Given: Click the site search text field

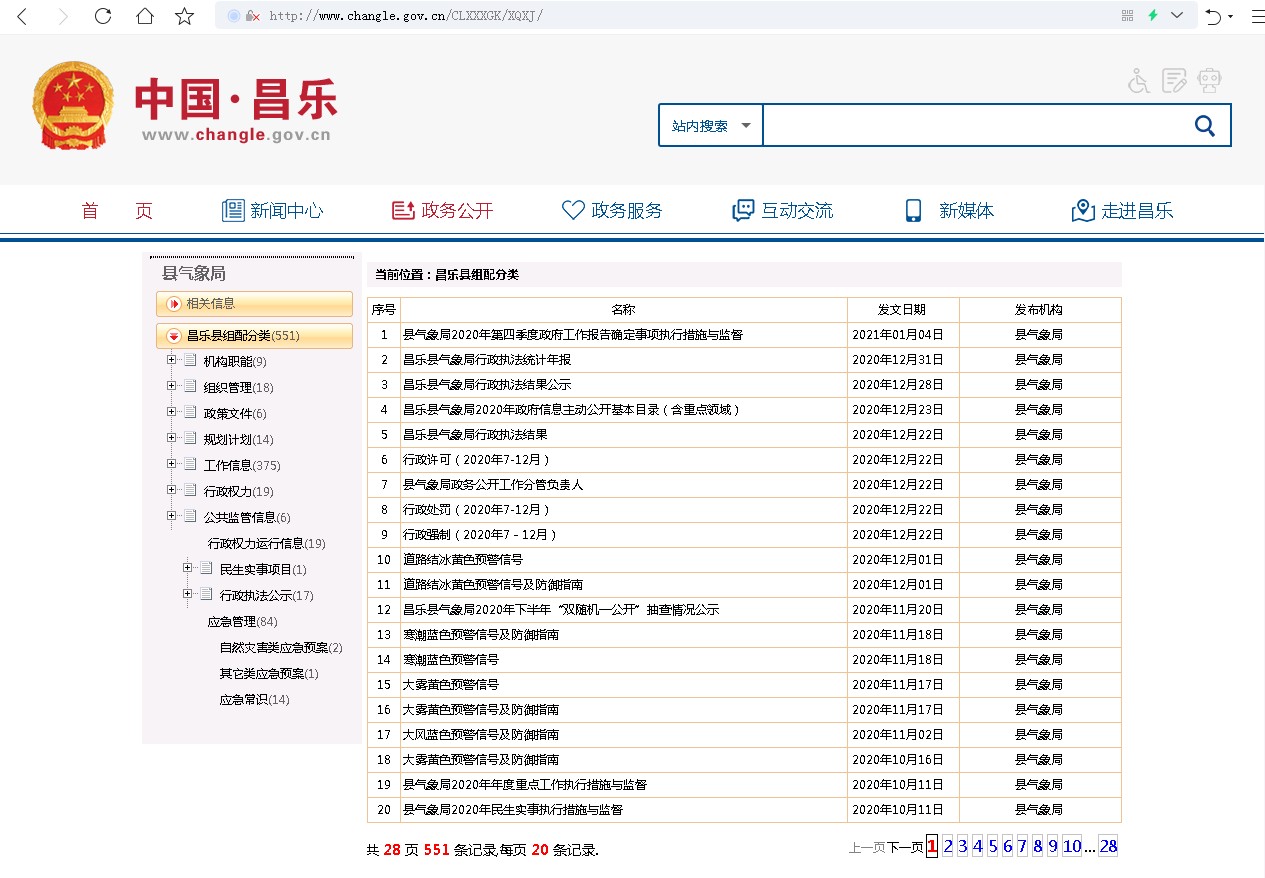Looking at the screenshot, I should click(970, 126).
